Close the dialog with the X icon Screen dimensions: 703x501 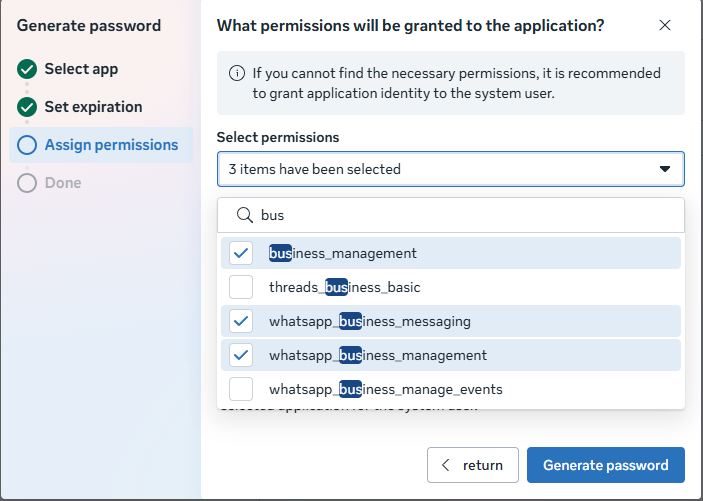665,26
